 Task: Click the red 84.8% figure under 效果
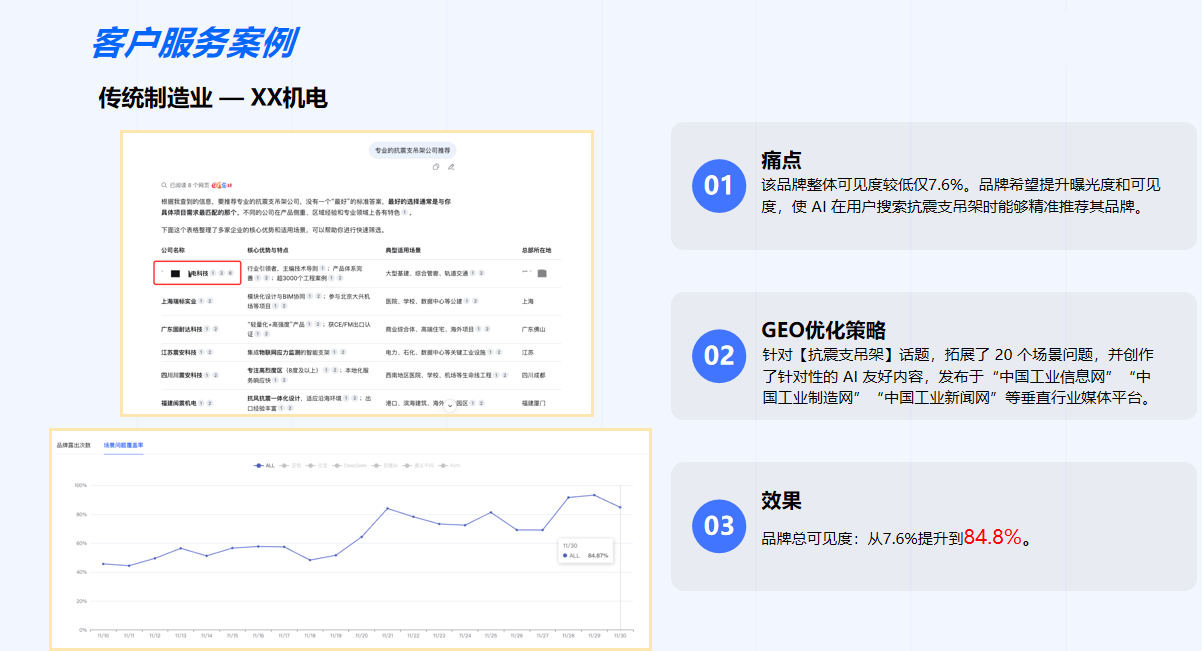pyautogui.click(x=992, y=537)
